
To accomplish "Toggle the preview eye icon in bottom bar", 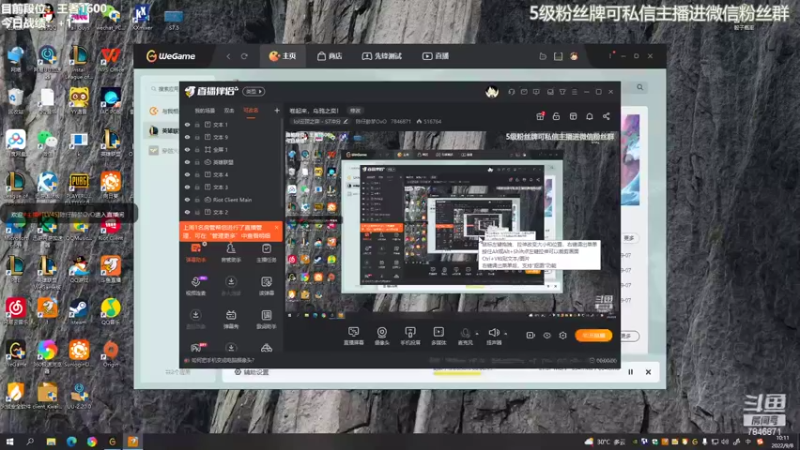I will [x=547, y=335].
